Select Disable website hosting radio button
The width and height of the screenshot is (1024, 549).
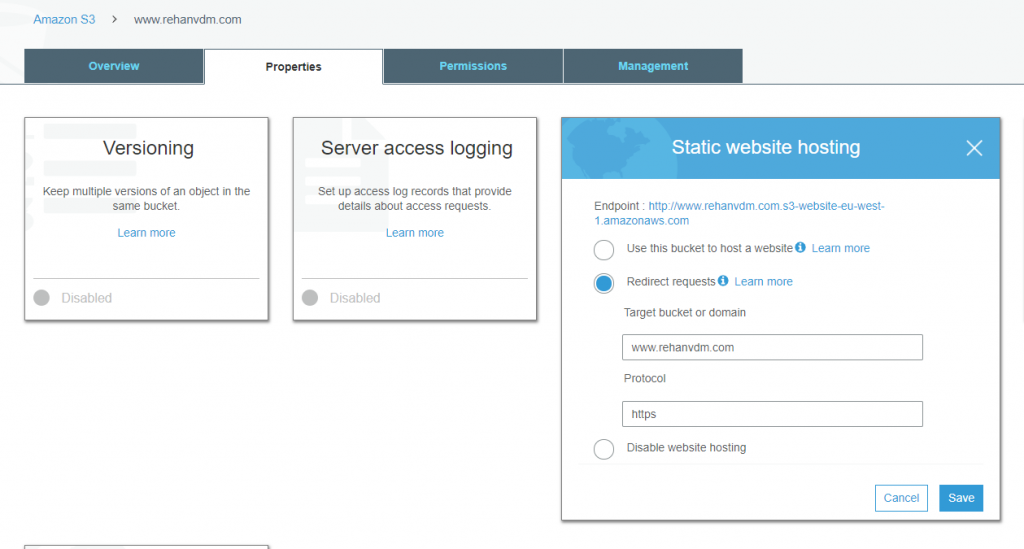(x=603, y=449)
